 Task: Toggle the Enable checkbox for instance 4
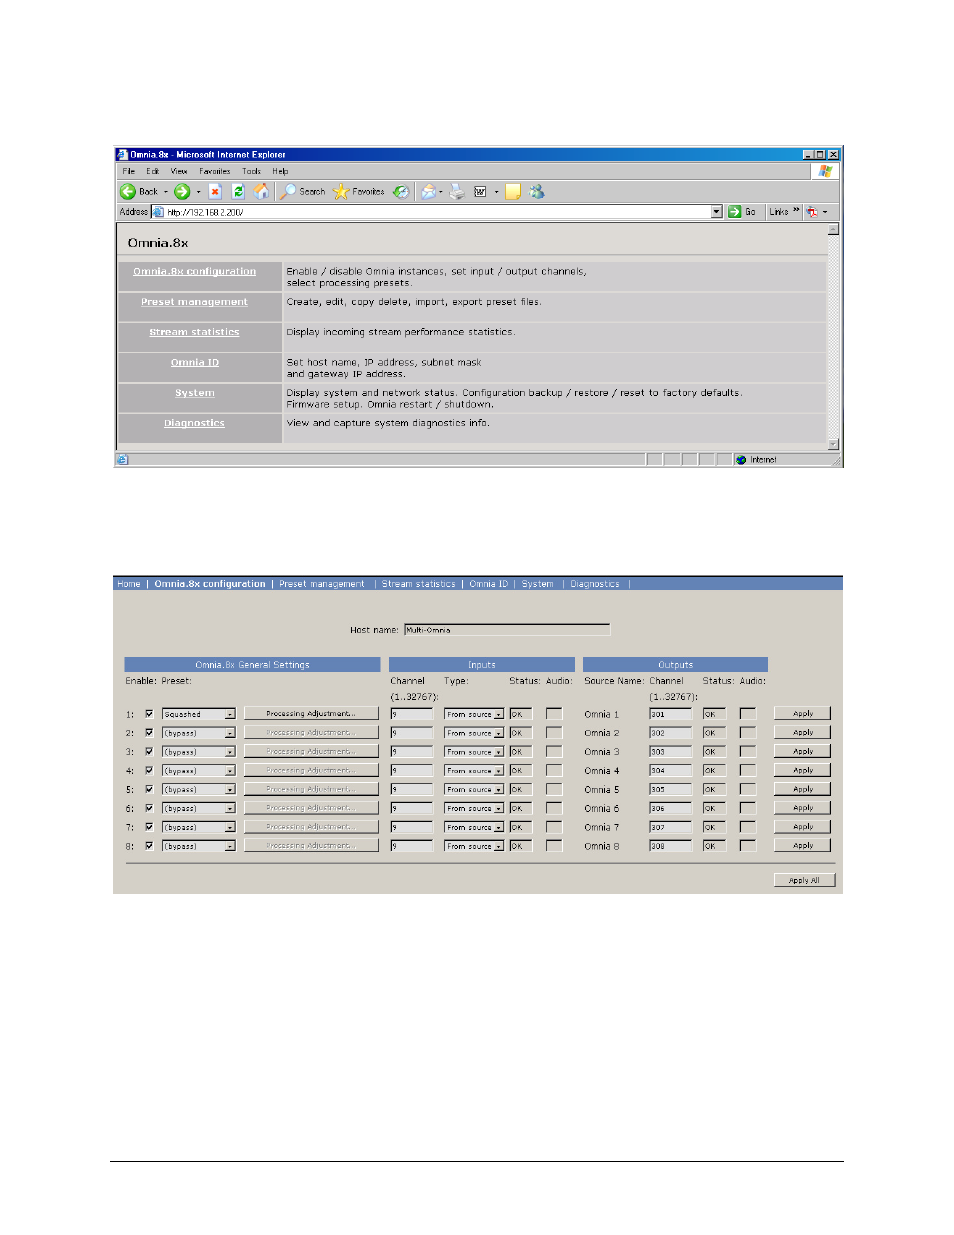coord(149,771)
